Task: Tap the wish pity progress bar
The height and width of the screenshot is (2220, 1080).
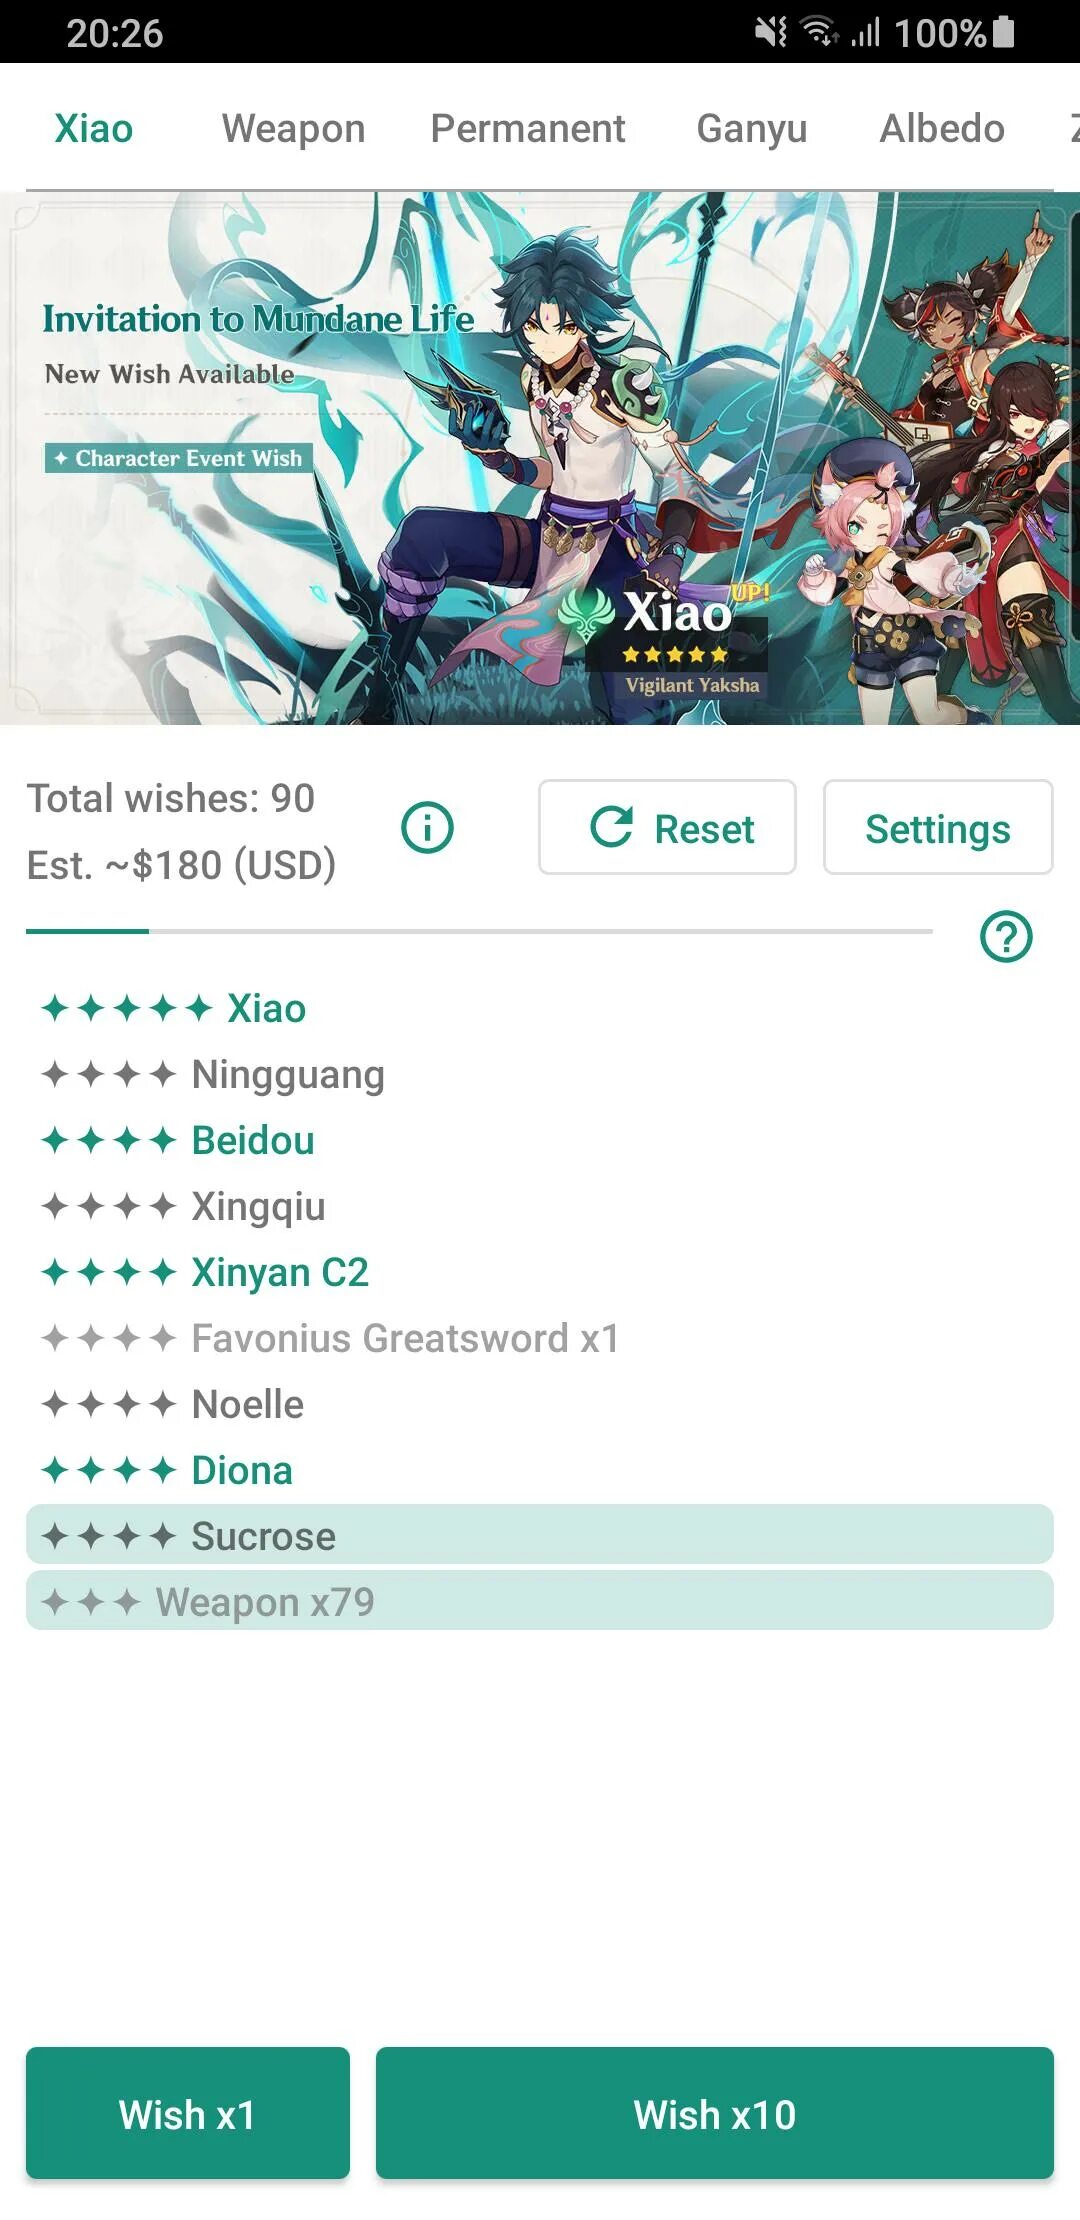Action: (x=479, y=931)
